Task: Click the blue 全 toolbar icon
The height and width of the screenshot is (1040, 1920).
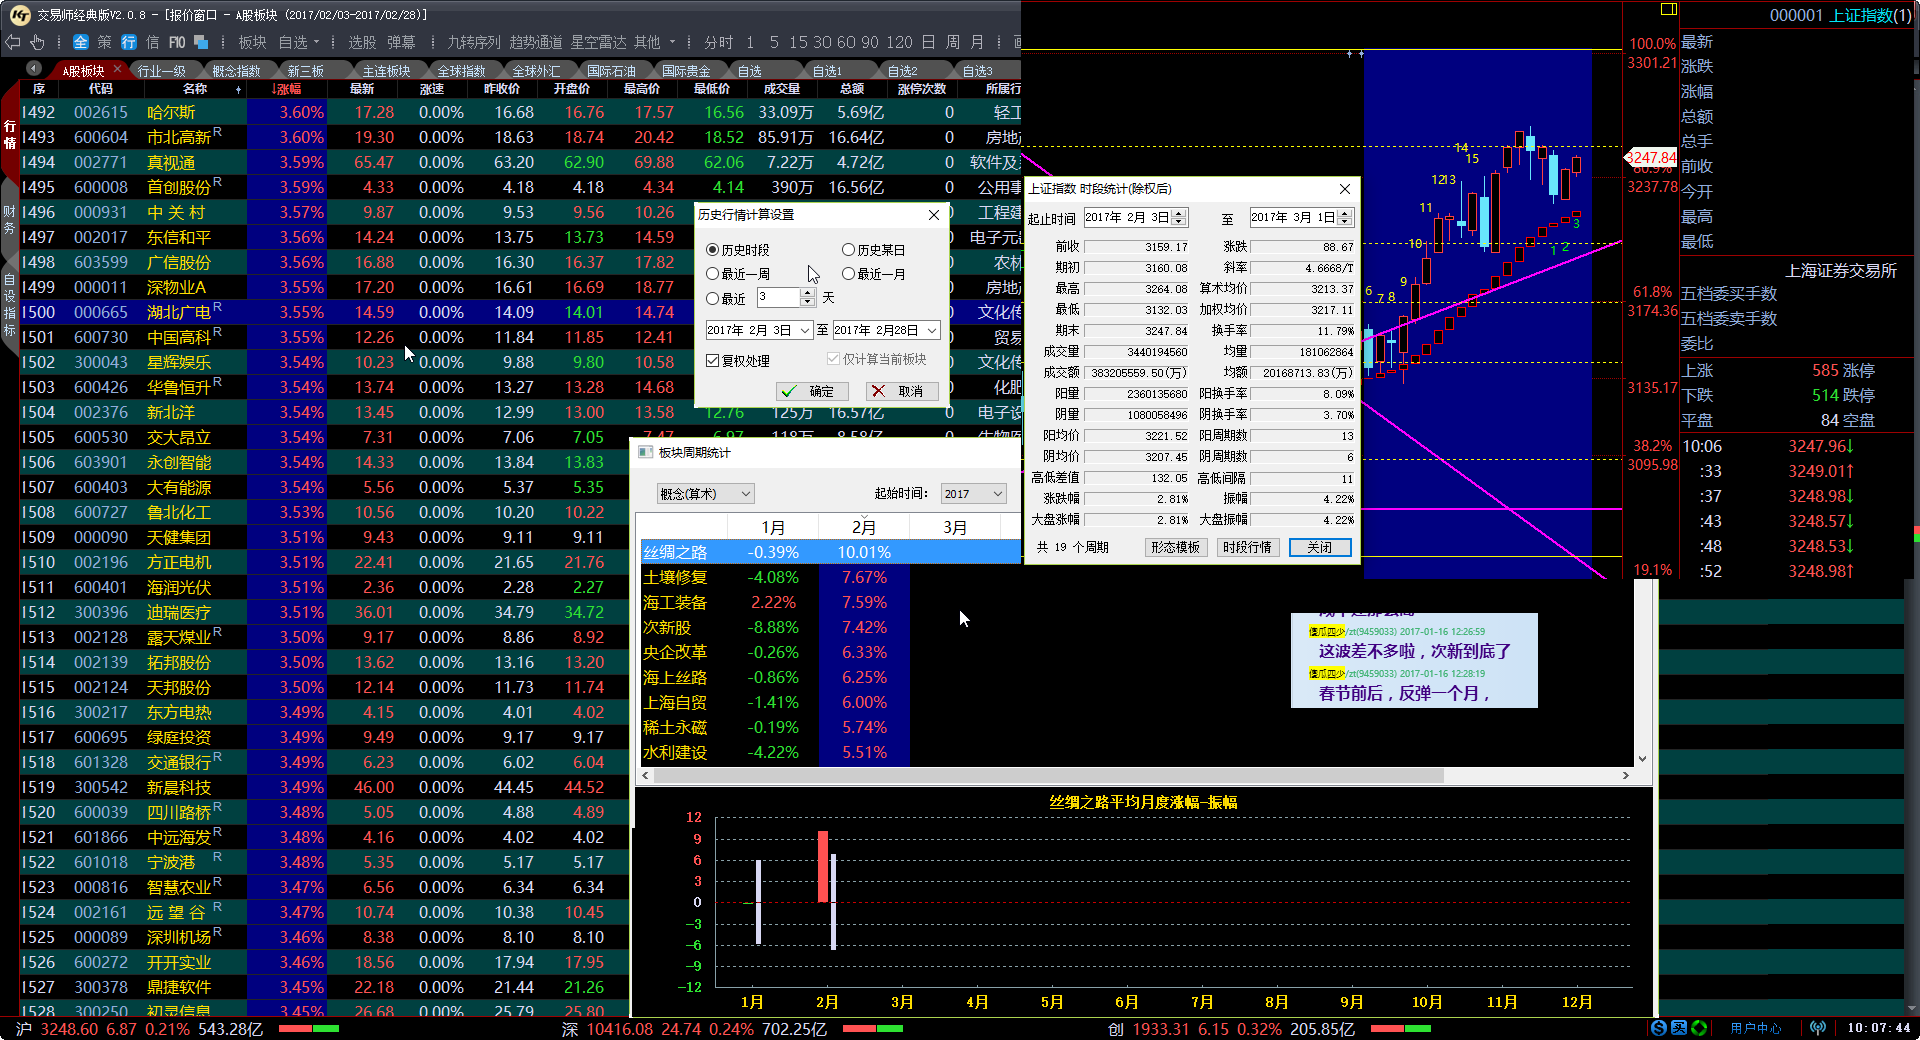Action: point(81,42)
